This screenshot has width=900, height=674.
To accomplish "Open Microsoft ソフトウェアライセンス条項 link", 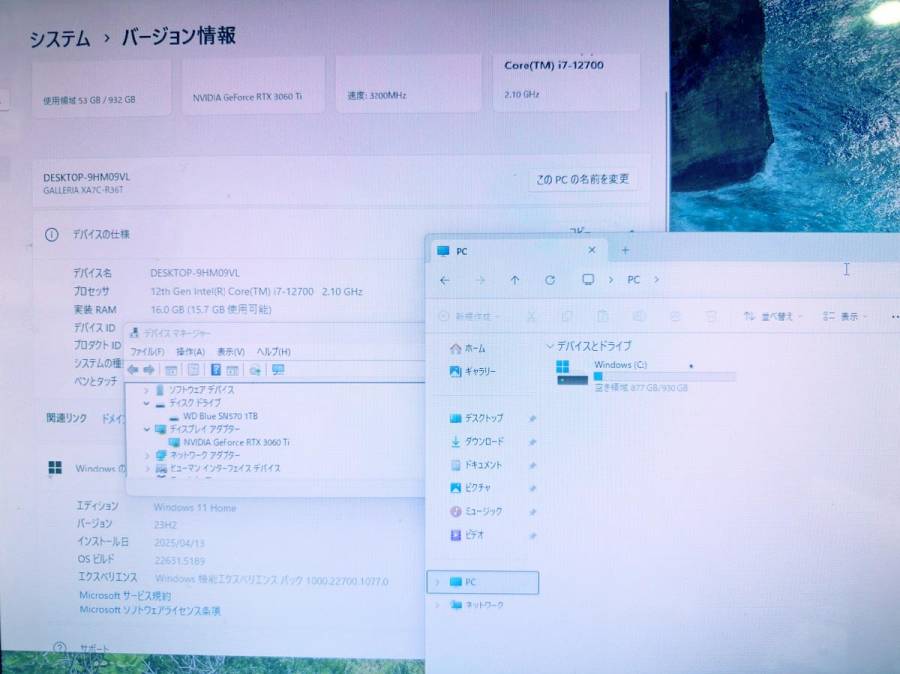I will [x=150, y=610].
